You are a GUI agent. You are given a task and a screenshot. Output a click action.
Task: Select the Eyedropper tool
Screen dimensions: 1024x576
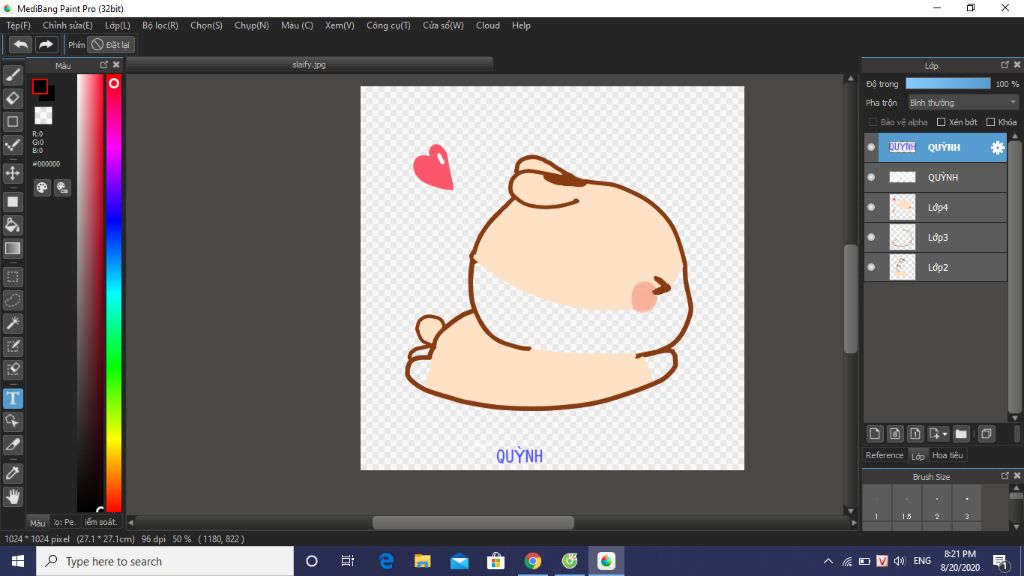pos(12,473)
